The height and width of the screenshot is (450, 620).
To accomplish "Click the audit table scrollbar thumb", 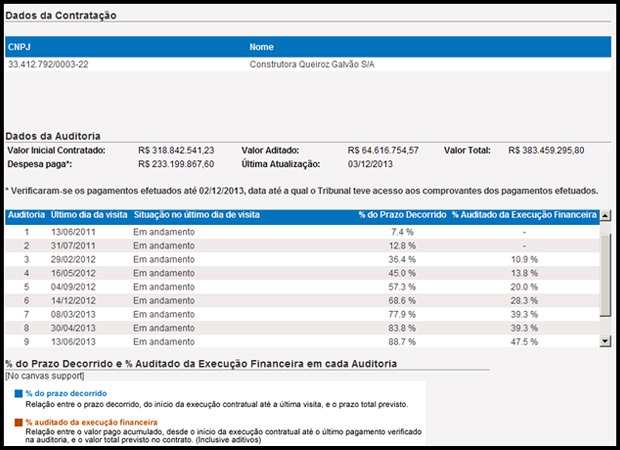I will pos(604,276).
